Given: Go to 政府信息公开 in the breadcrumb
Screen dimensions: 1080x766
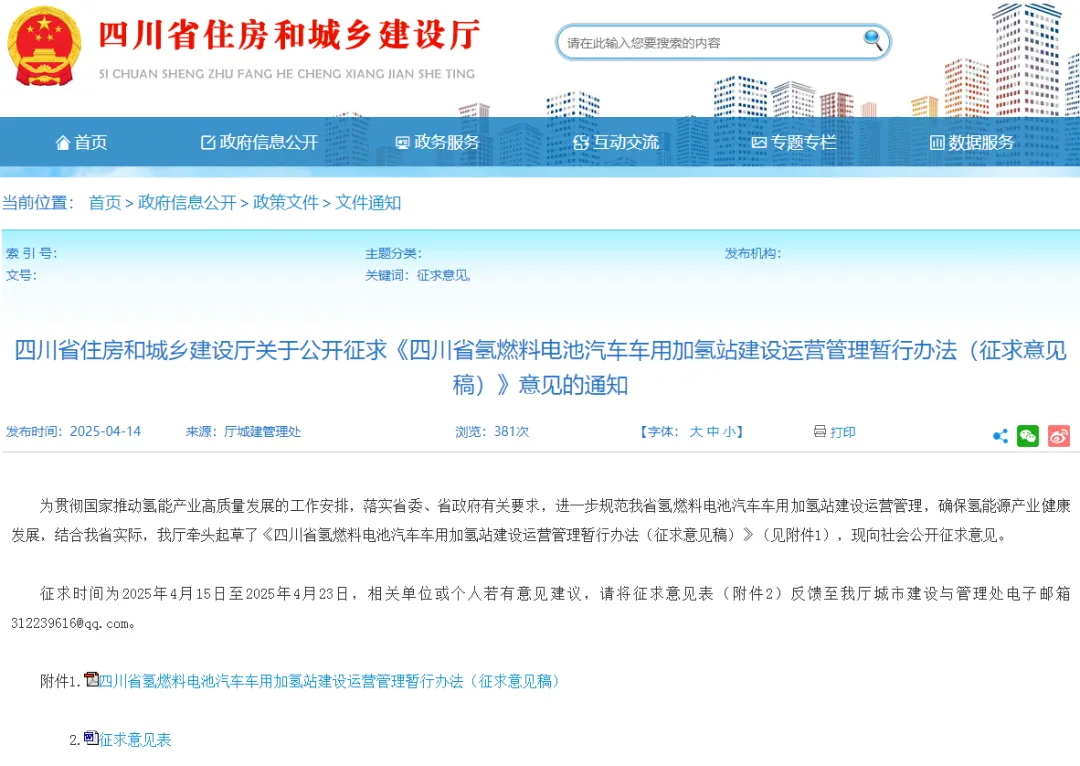Looking at the screenshot, I should tap(187, 203).
